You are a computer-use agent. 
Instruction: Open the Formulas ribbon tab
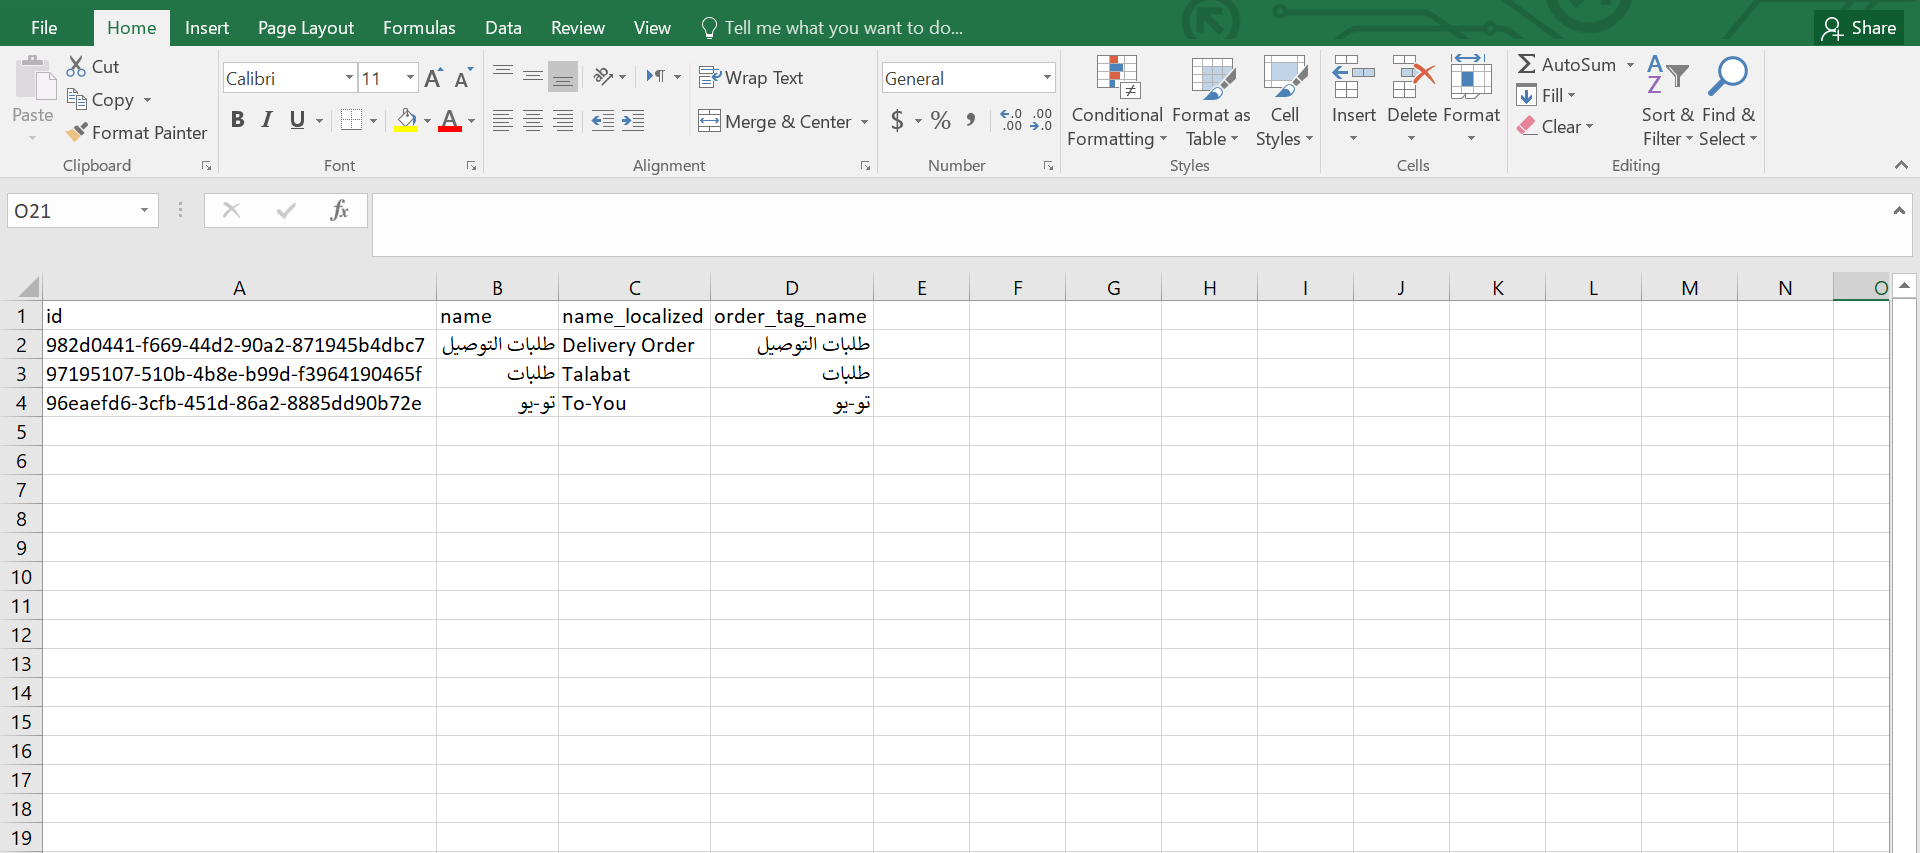click(x=418, y=27)
